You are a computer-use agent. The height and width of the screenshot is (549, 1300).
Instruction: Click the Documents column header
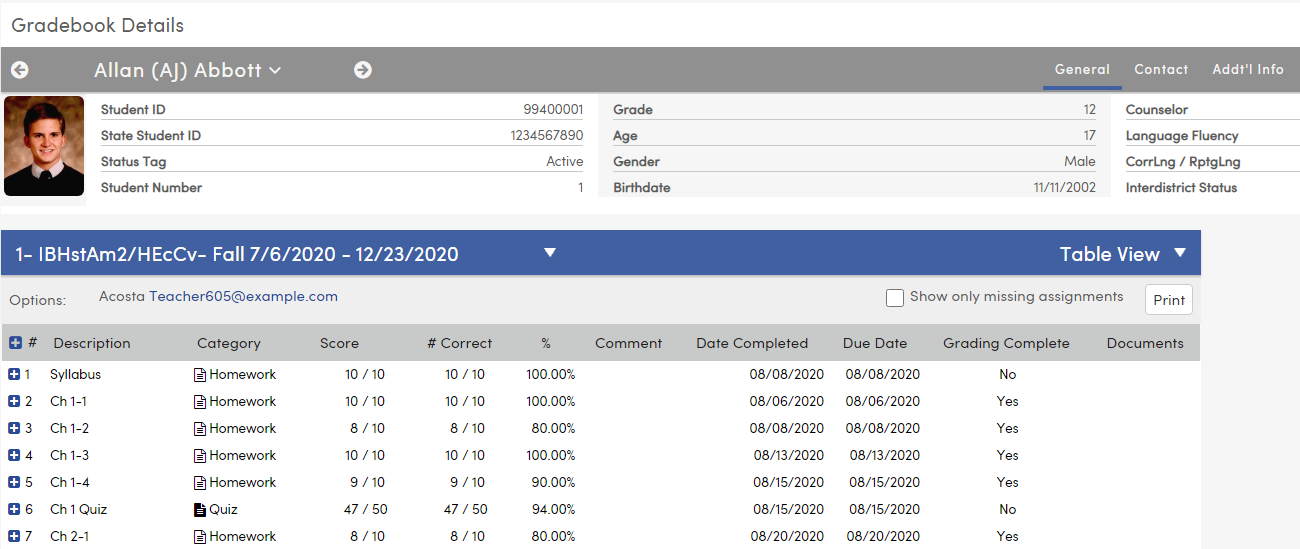tap(1145, 343)
